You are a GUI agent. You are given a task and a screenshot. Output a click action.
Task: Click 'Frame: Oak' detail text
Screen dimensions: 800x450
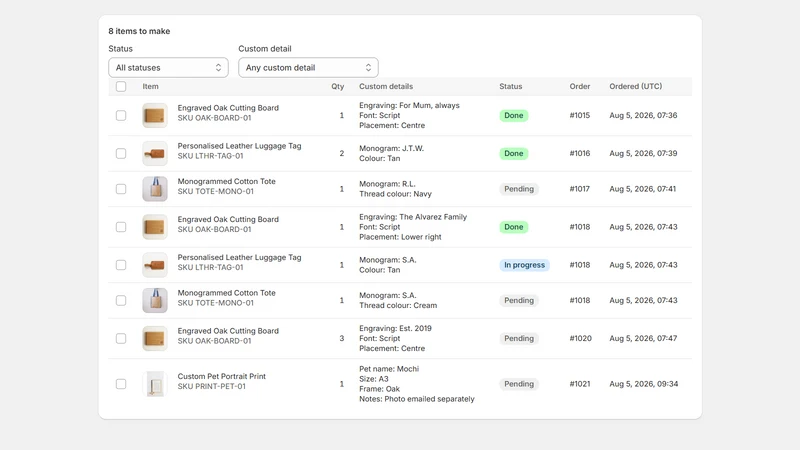(379, 389)
